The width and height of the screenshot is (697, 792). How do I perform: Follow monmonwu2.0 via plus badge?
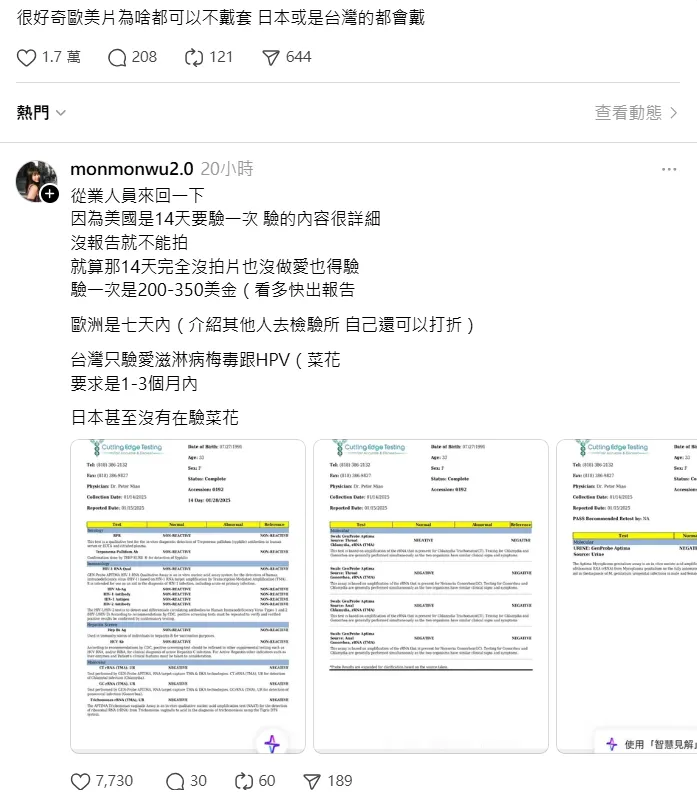(49, 194)
